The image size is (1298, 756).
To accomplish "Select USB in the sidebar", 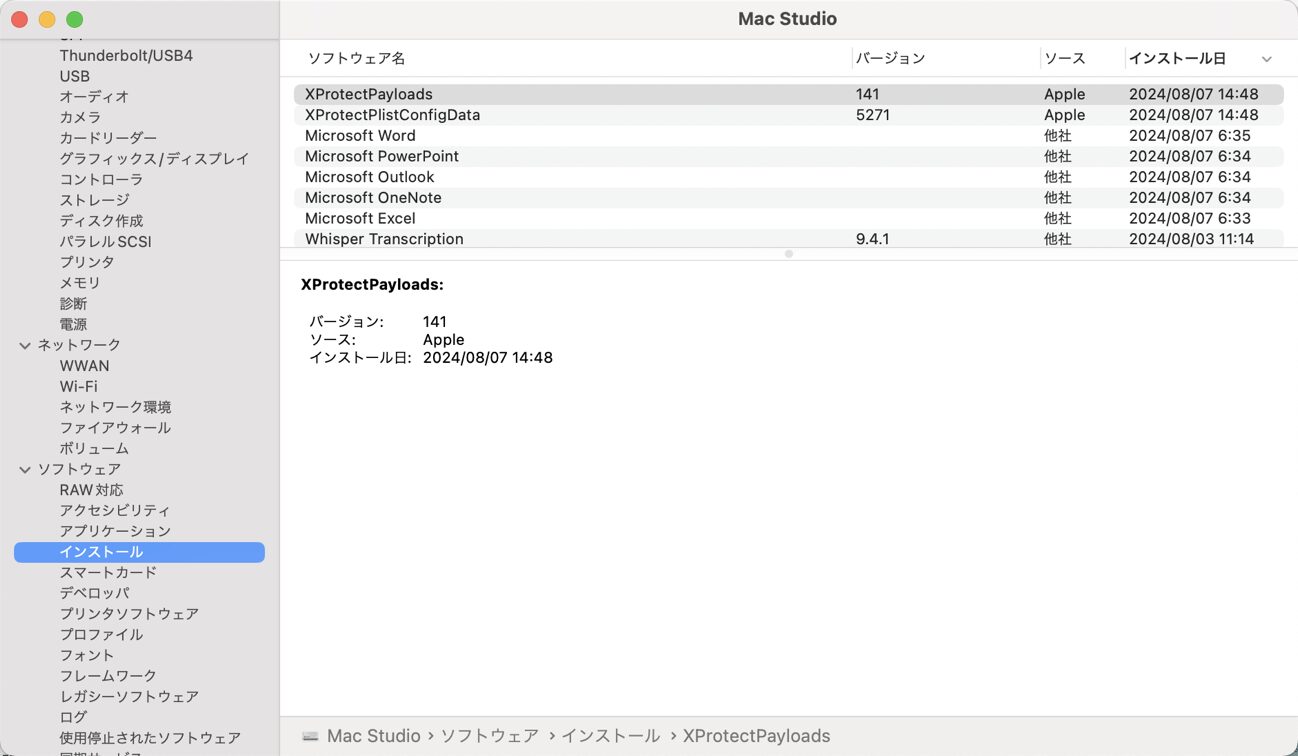I will tap(74, 76).
